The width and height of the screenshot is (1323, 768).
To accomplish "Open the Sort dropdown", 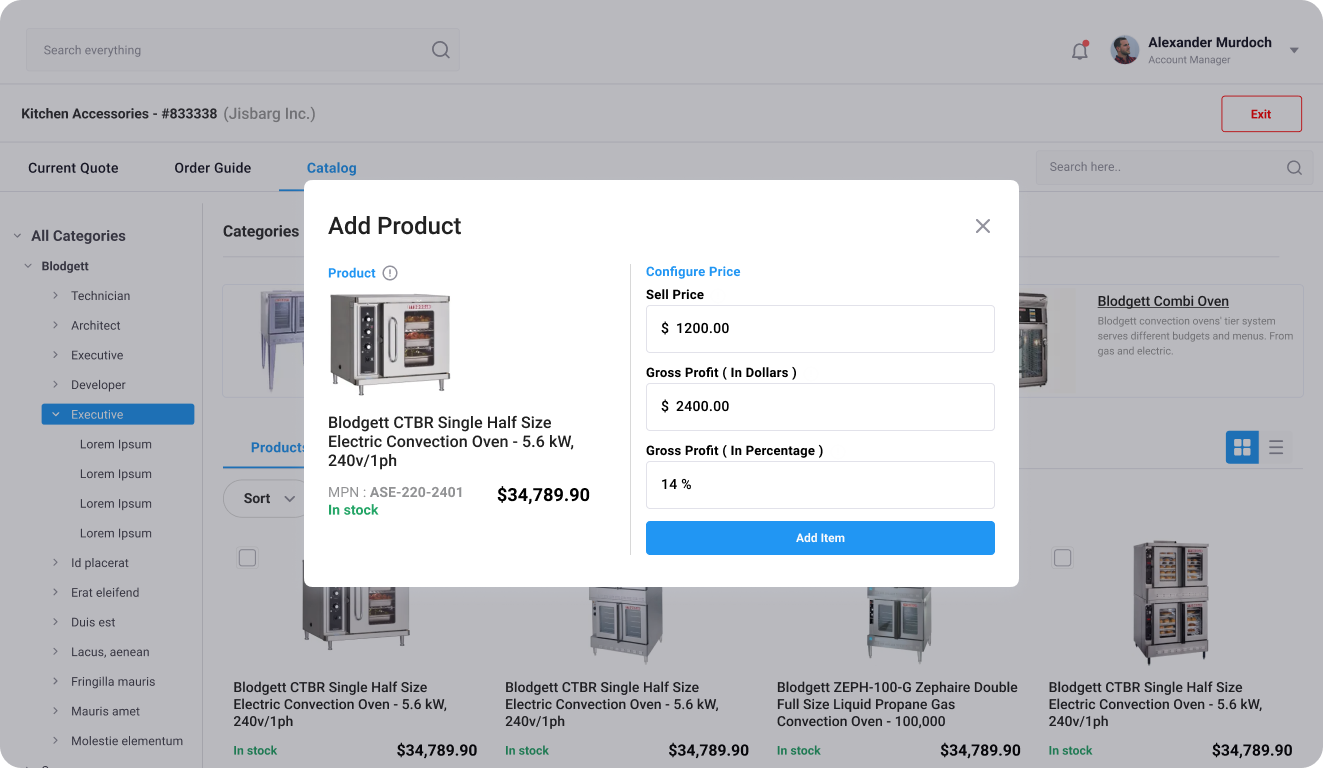I will (265, 498).
